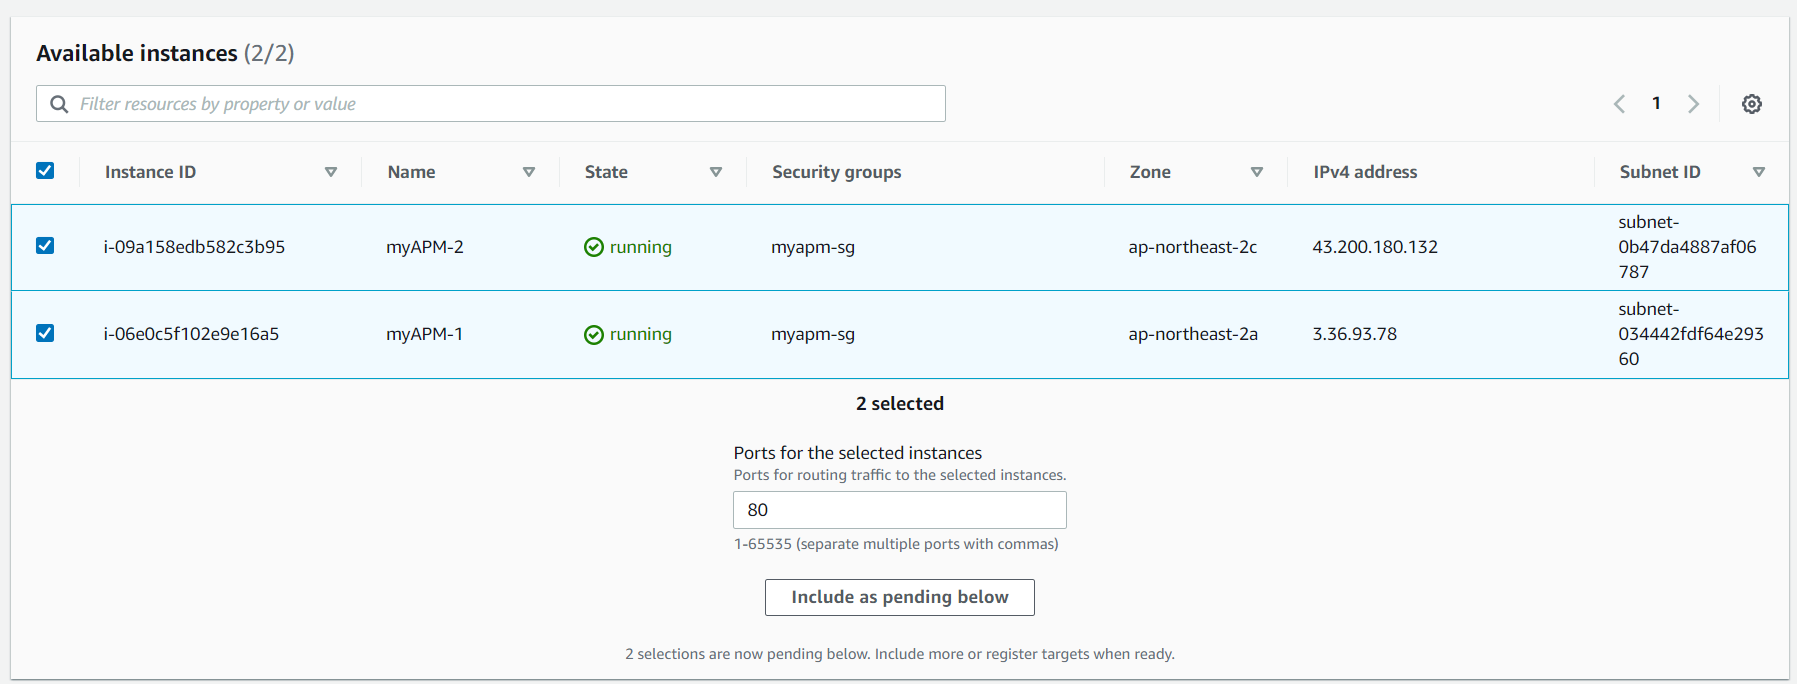Viewport: 1797px width, 684px height.
Task: Deselect the myAPM-1 instance checkbox
Action: 45,333
